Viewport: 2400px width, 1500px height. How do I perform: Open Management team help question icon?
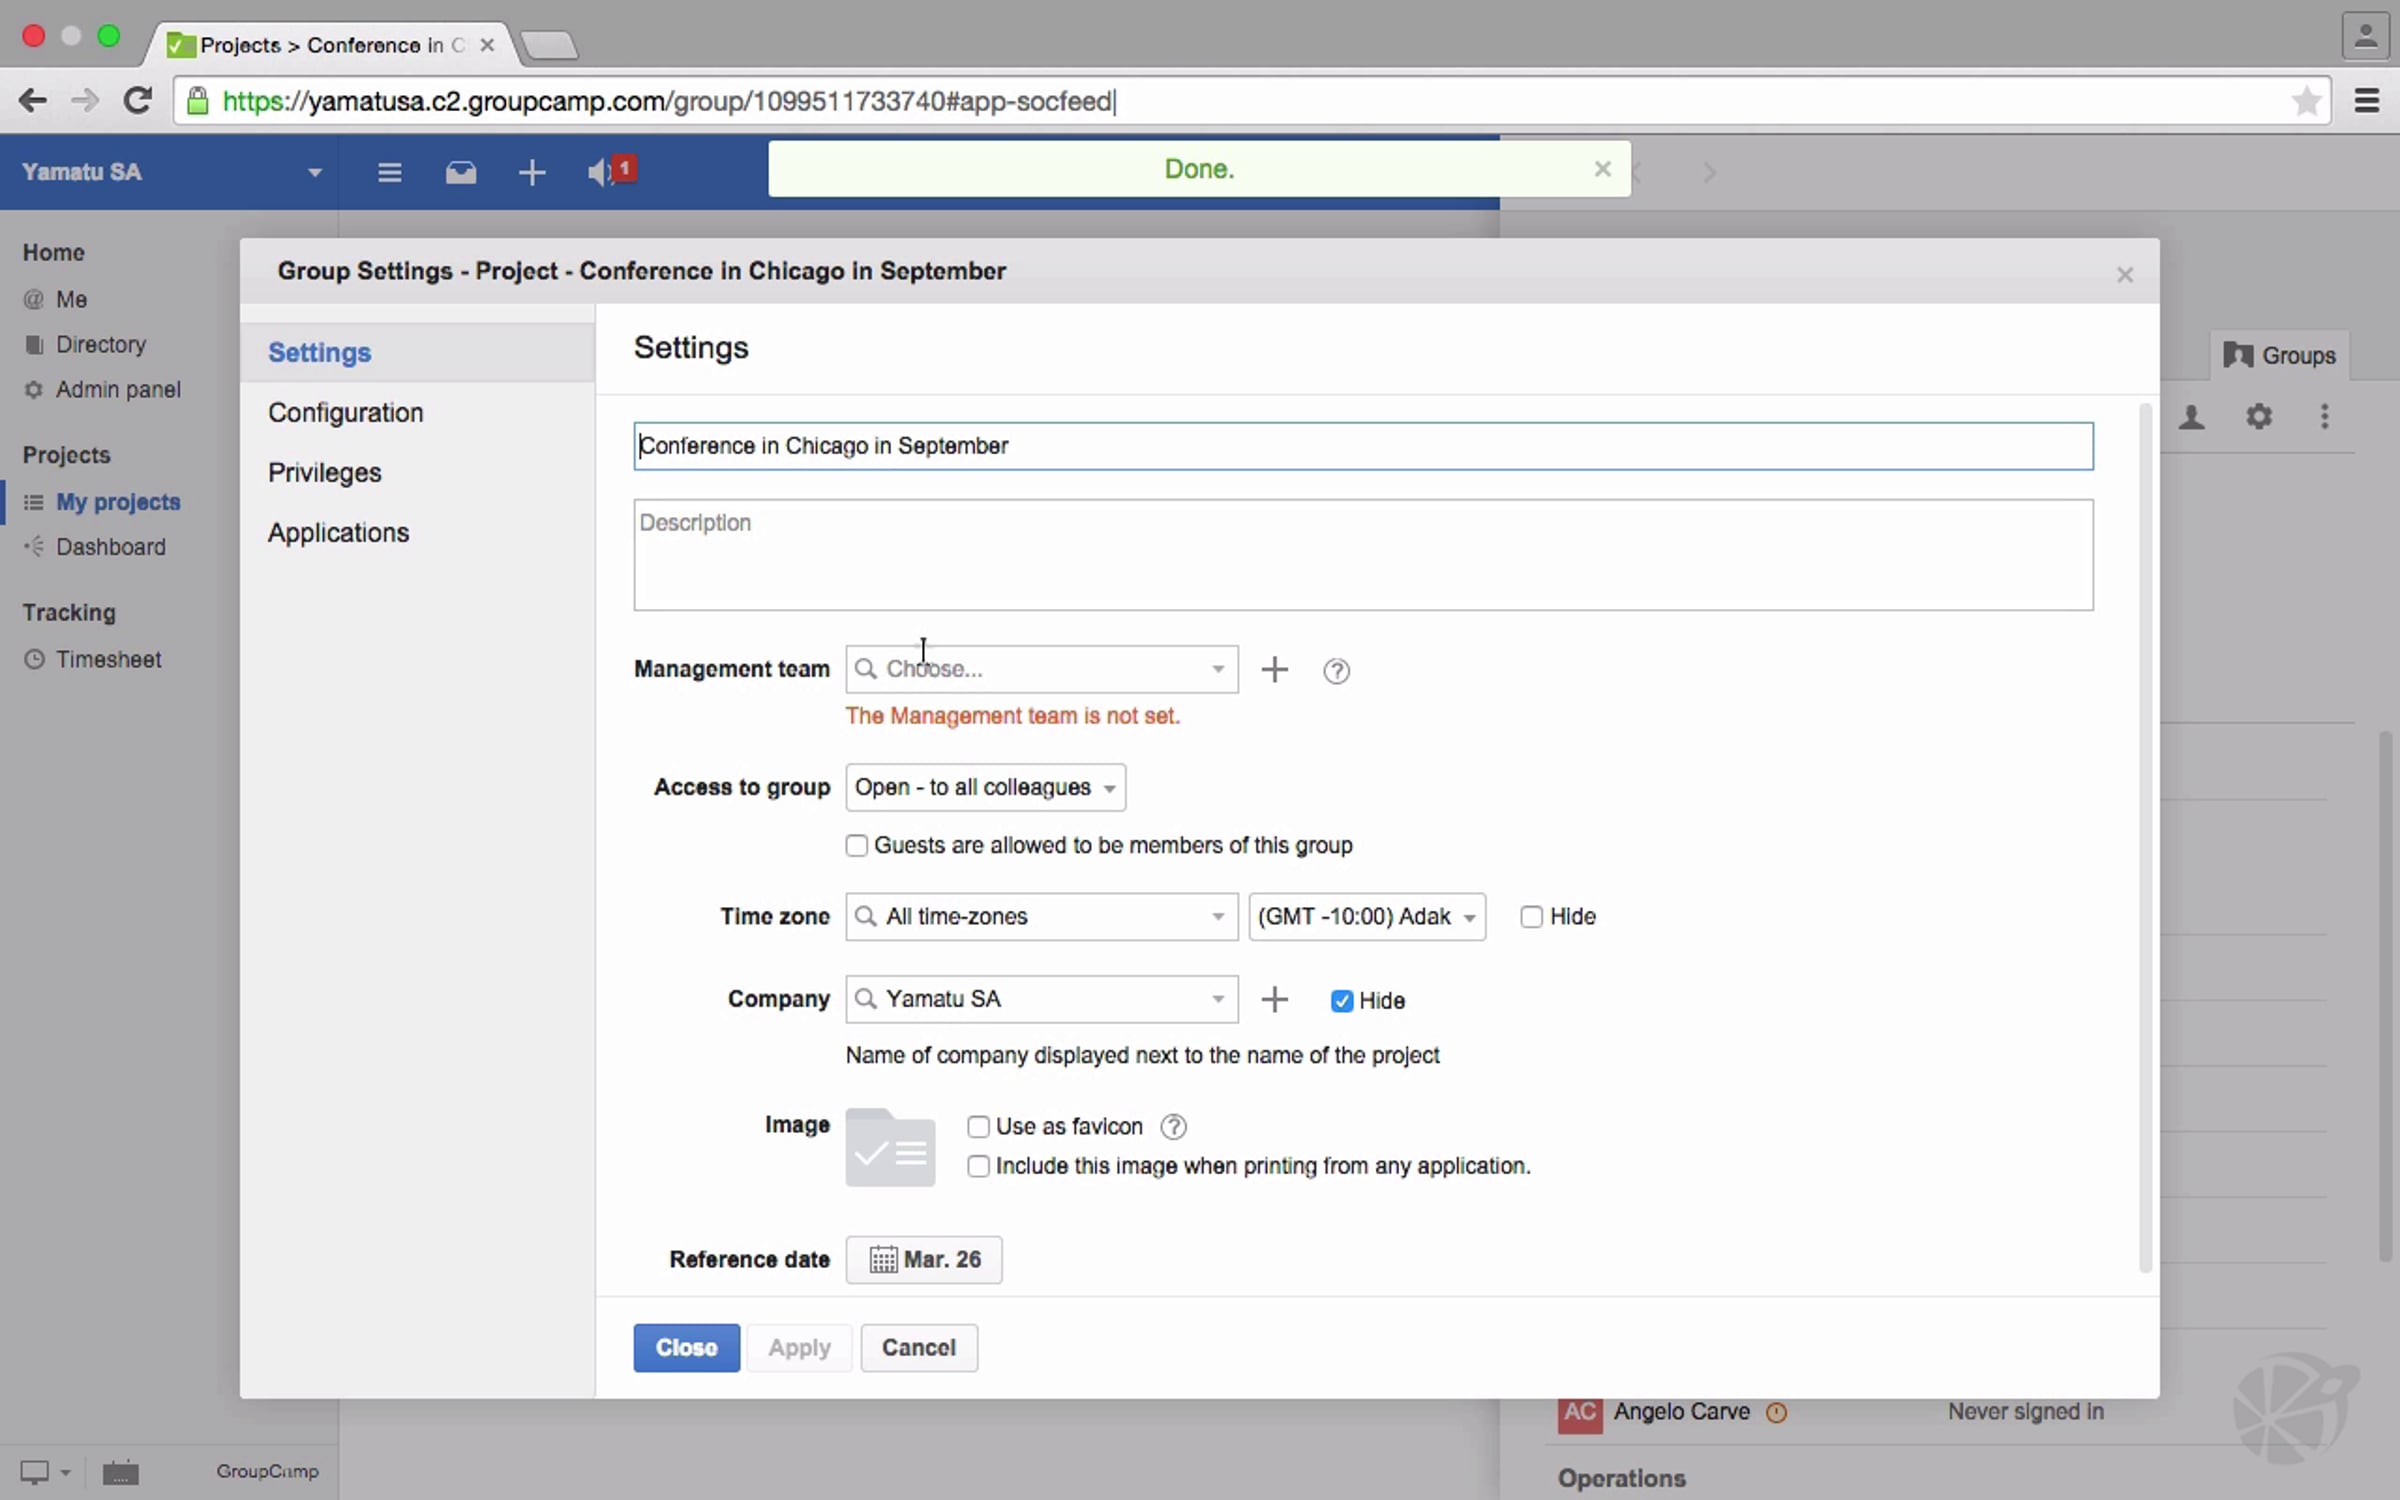[x=1336, y=670]
